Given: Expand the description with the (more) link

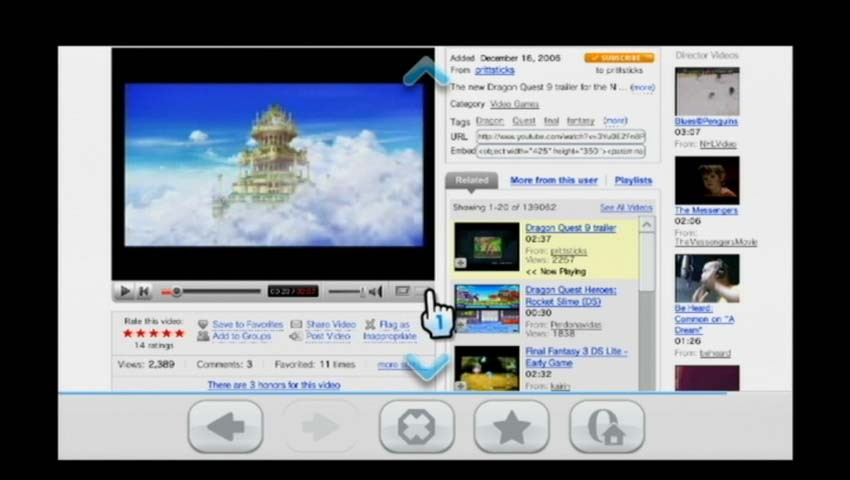Looking at the screenshot, I should click(x=643, y=87).
